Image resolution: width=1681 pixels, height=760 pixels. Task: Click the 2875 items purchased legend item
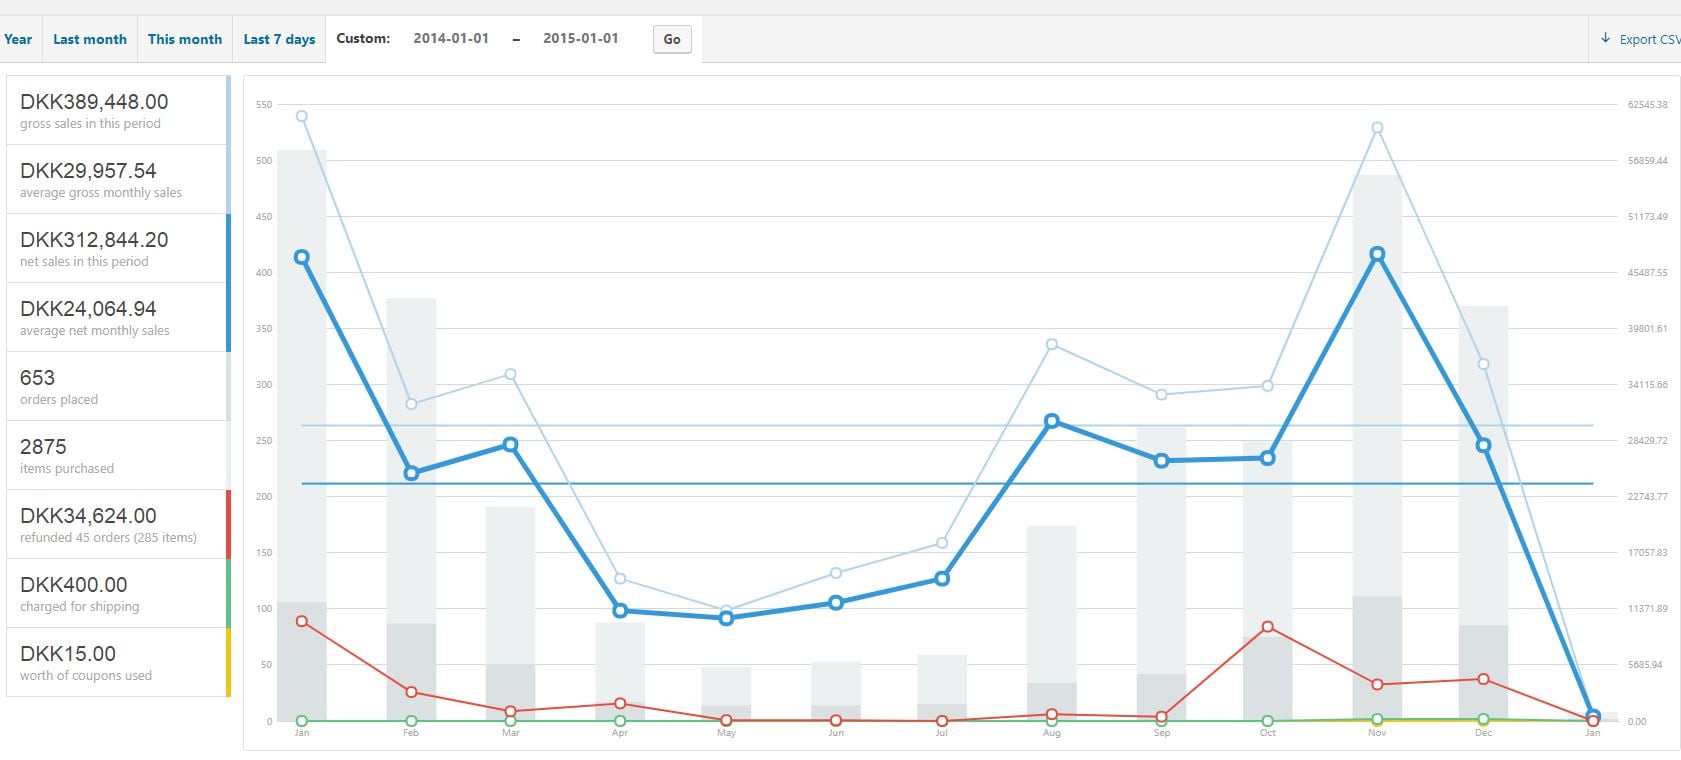click(117, 455)
